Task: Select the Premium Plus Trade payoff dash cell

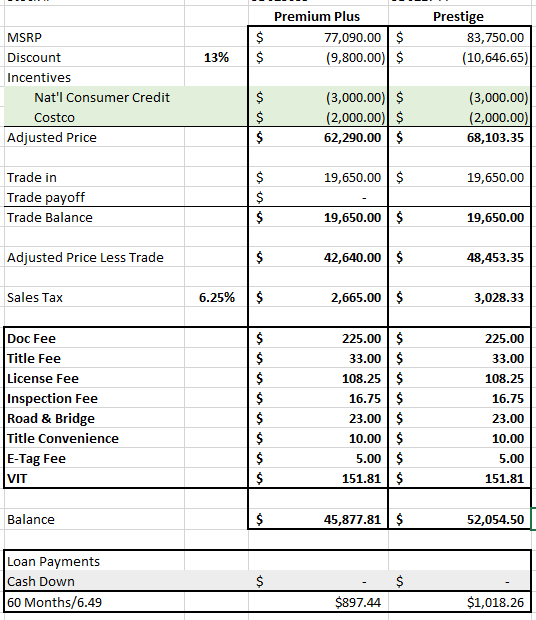Action: point(318,197)
